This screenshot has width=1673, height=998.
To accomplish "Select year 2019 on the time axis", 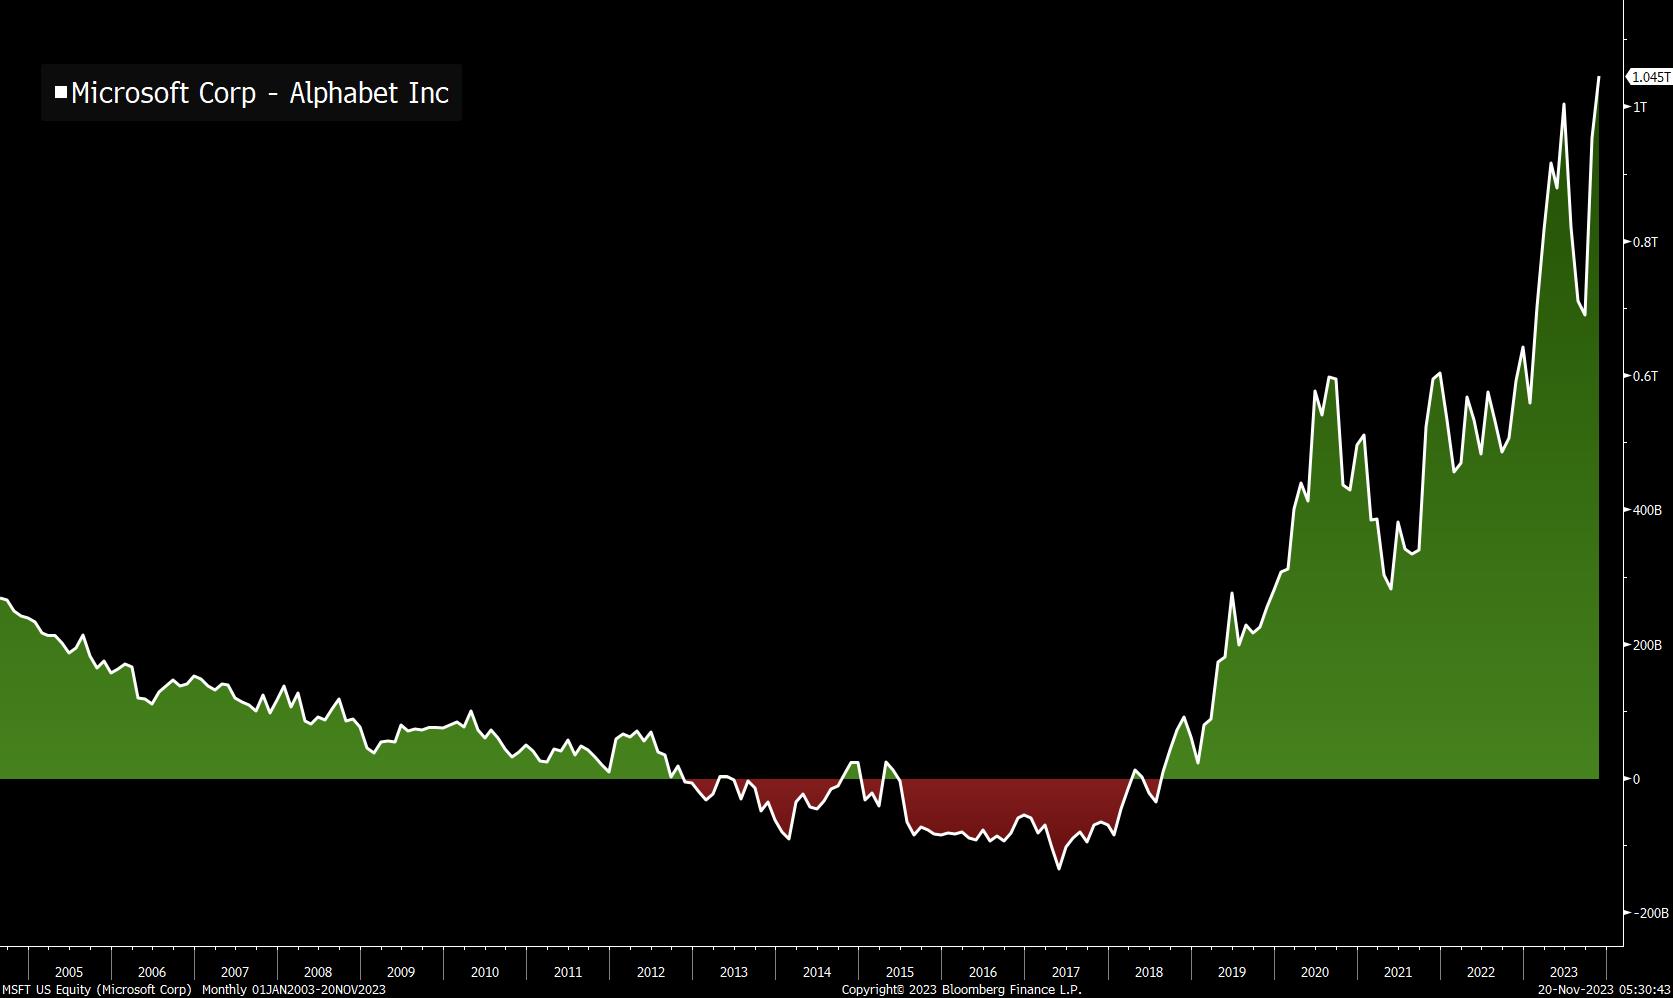I will tap(1232, 972).
